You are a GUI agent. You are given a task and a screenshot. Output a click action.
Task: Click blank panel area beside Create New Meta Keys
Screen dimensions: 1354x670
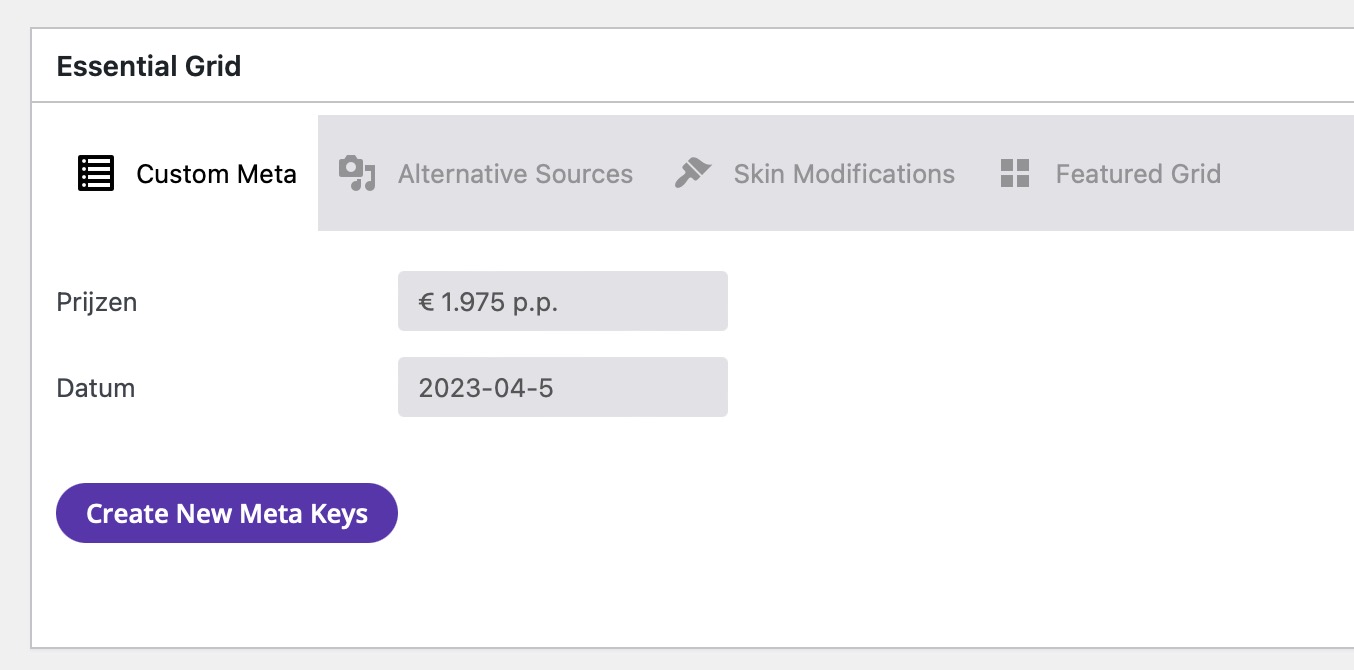pyautogui.click(x=800, y=513)
